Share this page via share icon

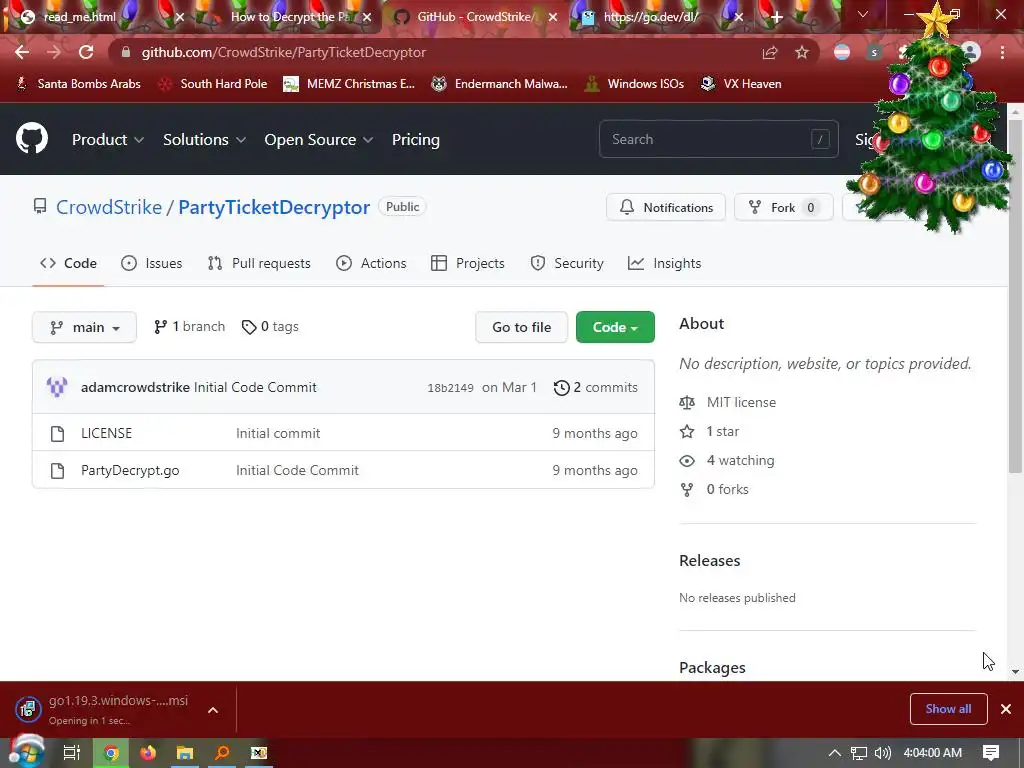click(770, 52)
